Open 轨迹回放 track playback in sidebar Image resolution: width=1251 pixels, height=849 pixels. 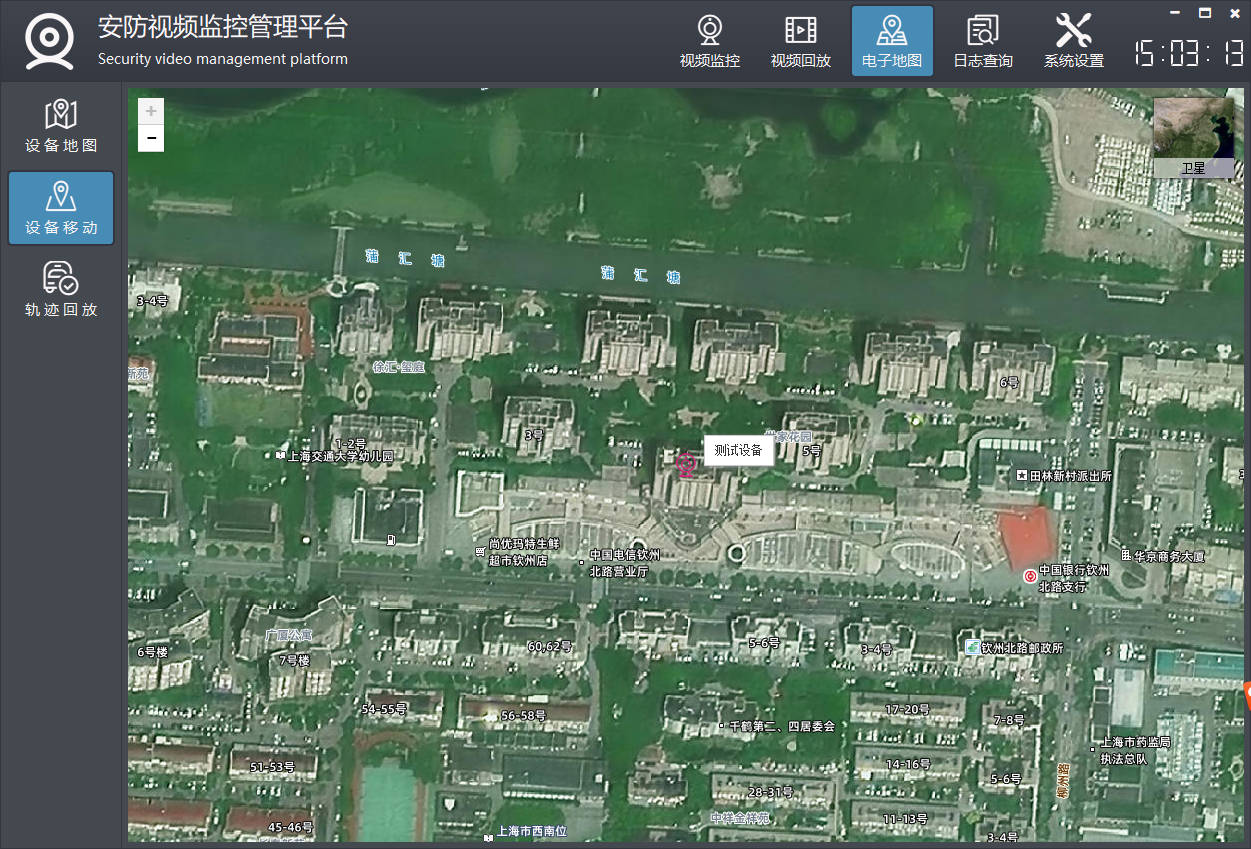[61, 290]
